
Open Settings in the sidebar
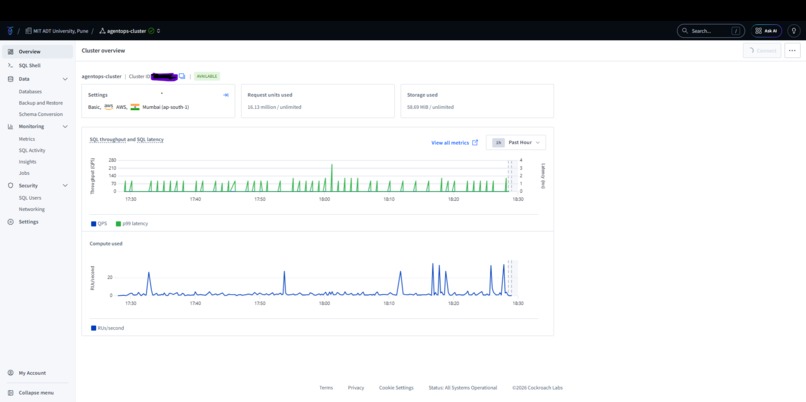point(28,222)
